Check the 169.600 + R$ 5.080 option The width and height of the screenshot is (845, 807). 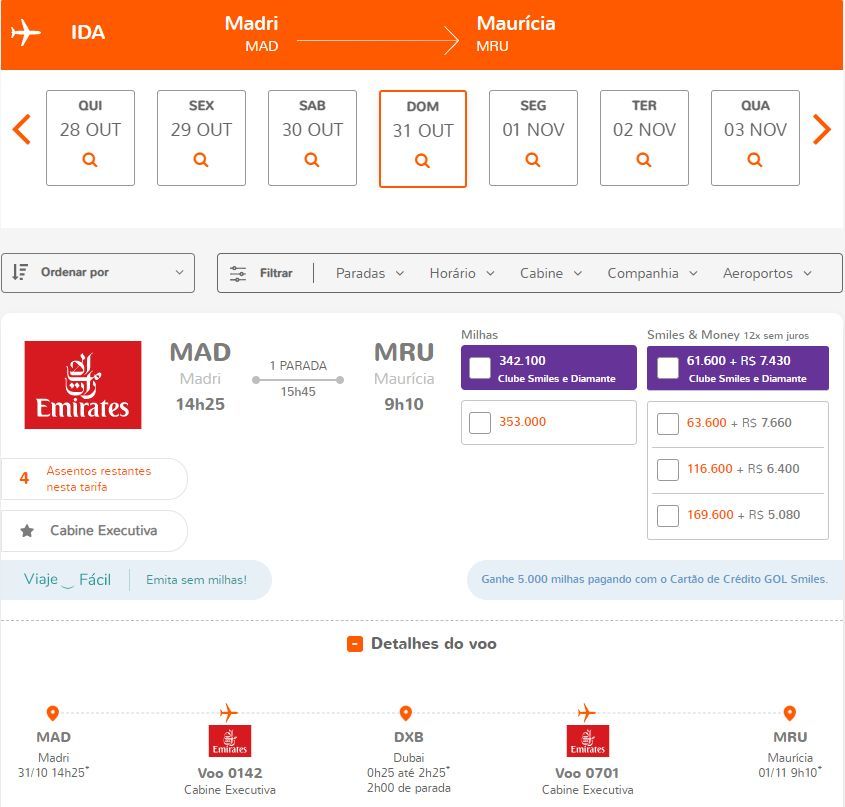(668, 516)
